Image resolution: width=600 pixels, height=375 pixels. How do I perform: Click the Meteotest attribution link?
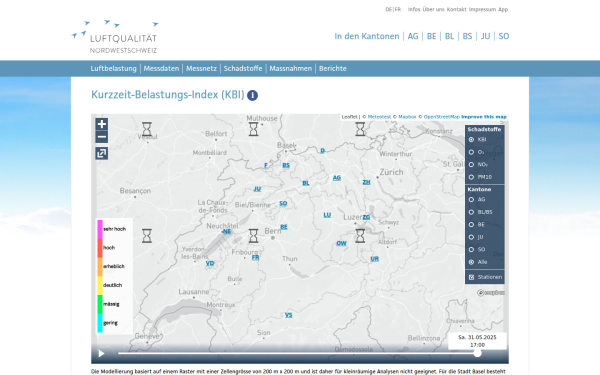click(x=379, y=117)
